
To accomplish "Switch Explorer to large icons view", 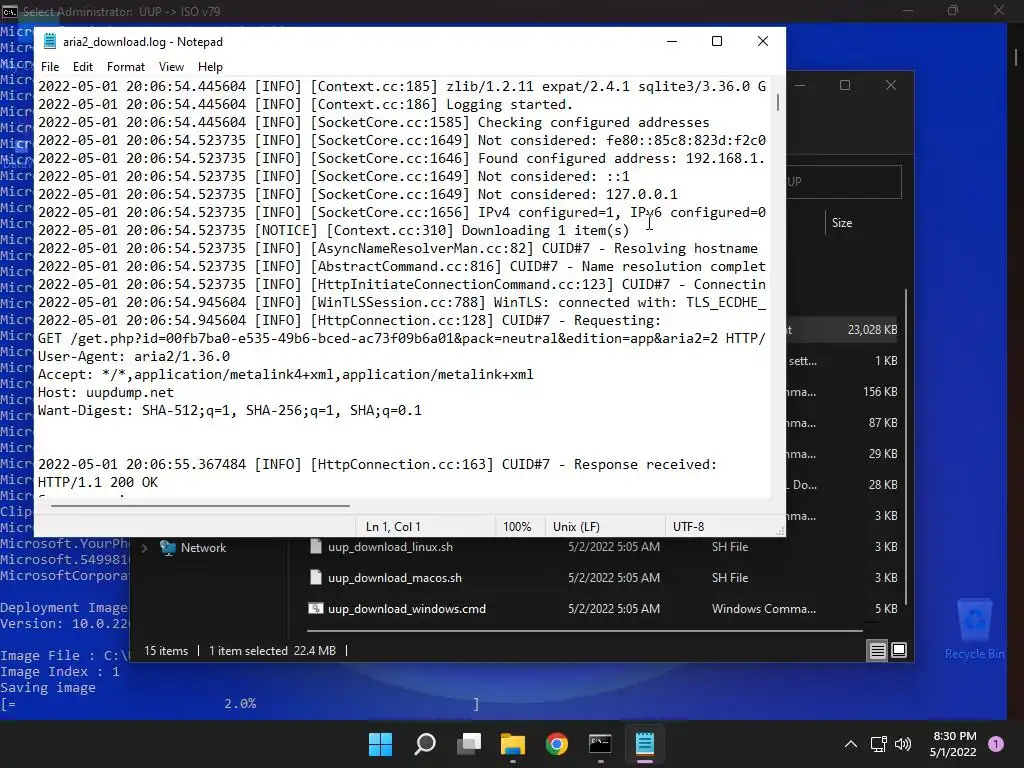I will click(899, 650).
